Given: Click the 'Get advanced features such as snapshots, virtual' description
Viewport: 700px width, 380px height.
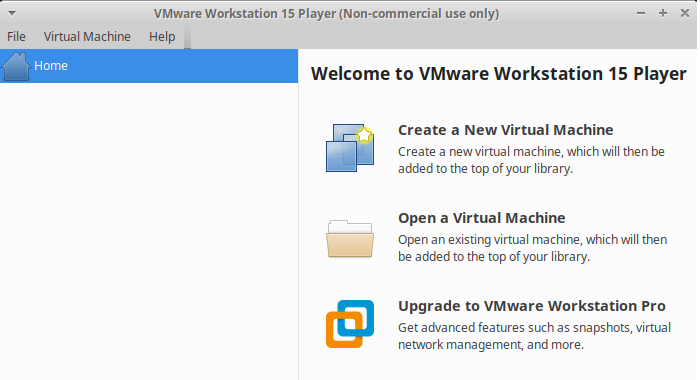Looking at the screenshot, I should coord(534,328).
